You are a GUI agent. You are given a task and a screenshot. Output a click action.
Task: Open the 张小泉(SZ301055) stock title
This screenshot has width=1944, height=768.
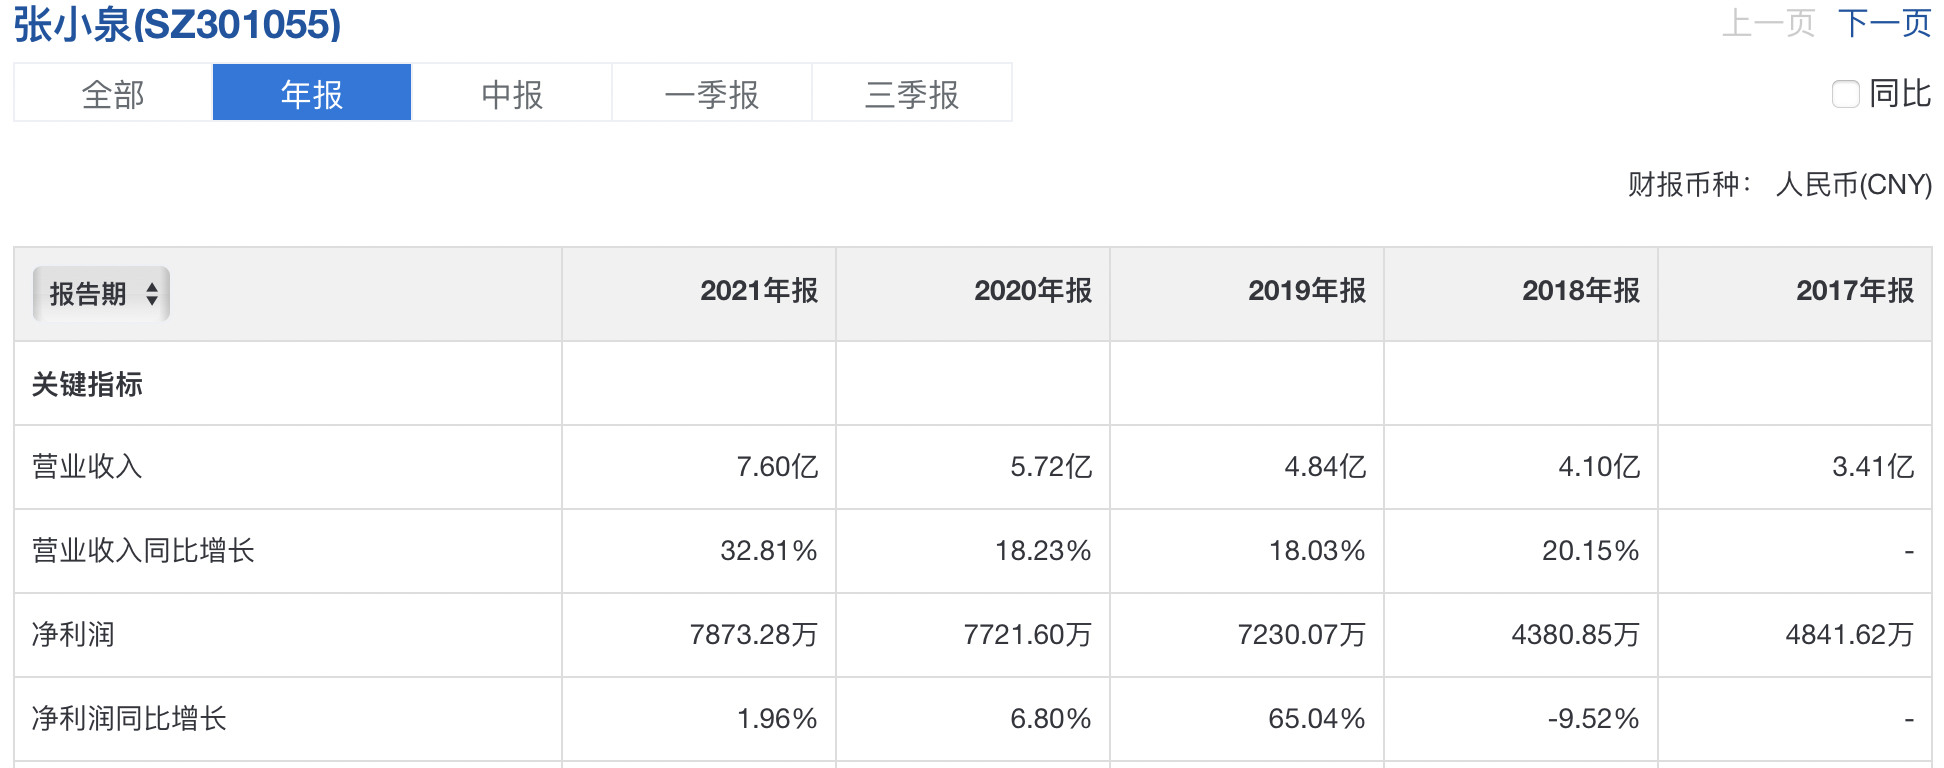[177, 24]
